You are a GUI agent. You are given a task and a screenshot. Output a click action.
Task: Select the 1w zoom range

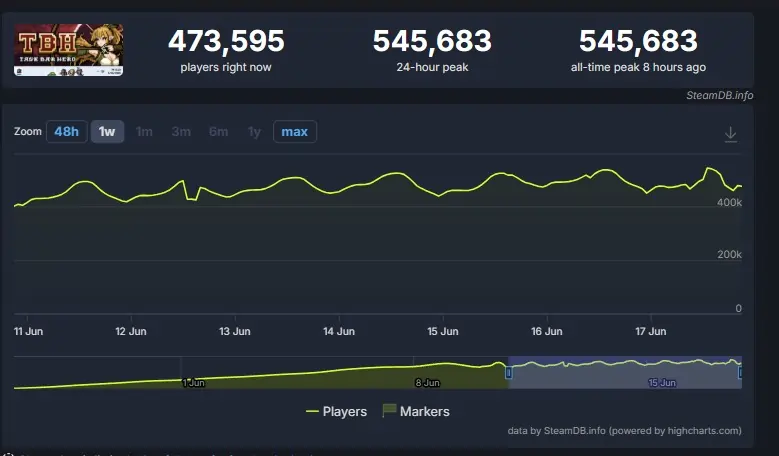(x=107, y=132)
